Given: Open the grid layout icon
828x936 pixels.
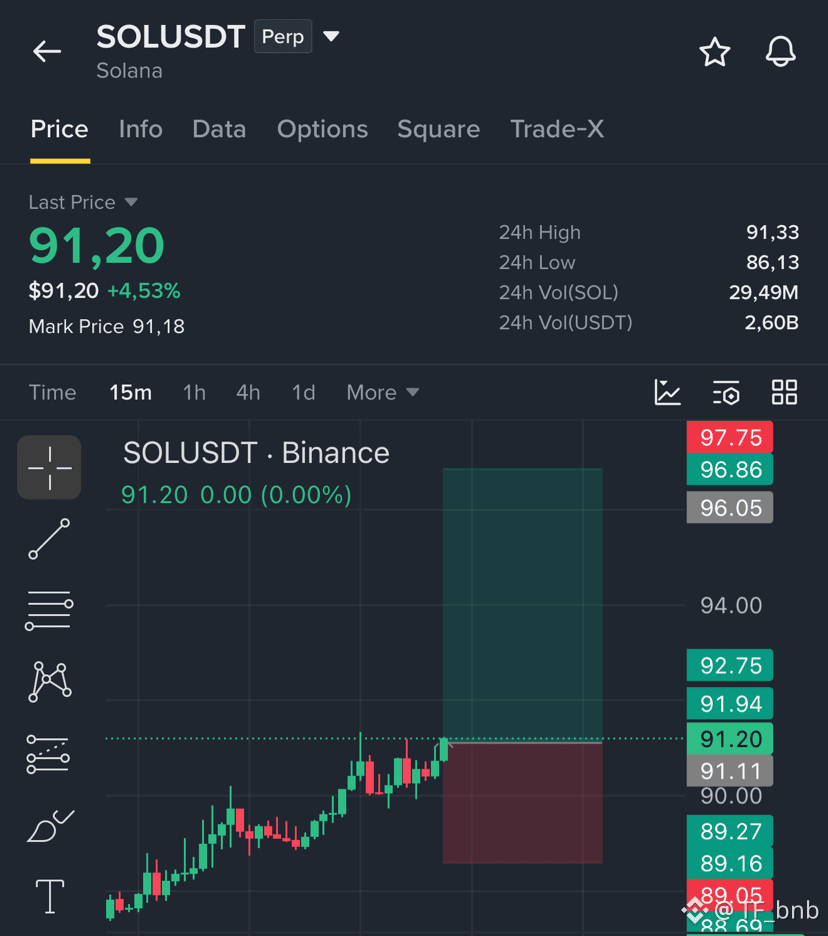Looking at the screenshot, I should pyautogui.click(x=784, y=393).
